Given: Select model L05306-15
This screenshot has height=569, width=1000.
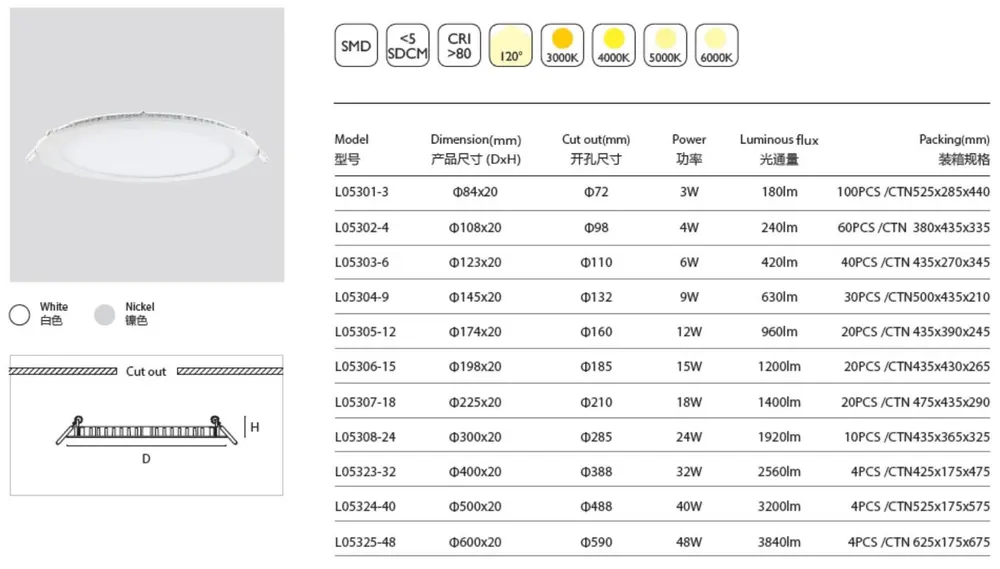Looking at the screenshot, I should tap(365, 367).
